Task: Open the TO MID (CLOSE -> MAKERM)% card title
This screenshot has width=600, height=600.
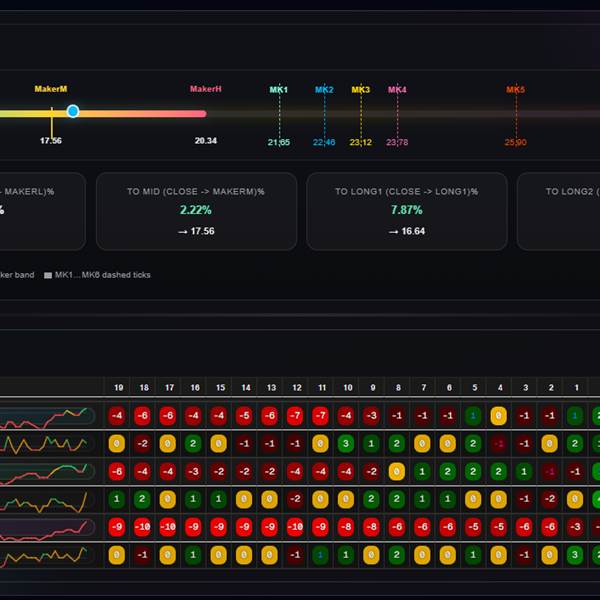Action: coord(196,191)
